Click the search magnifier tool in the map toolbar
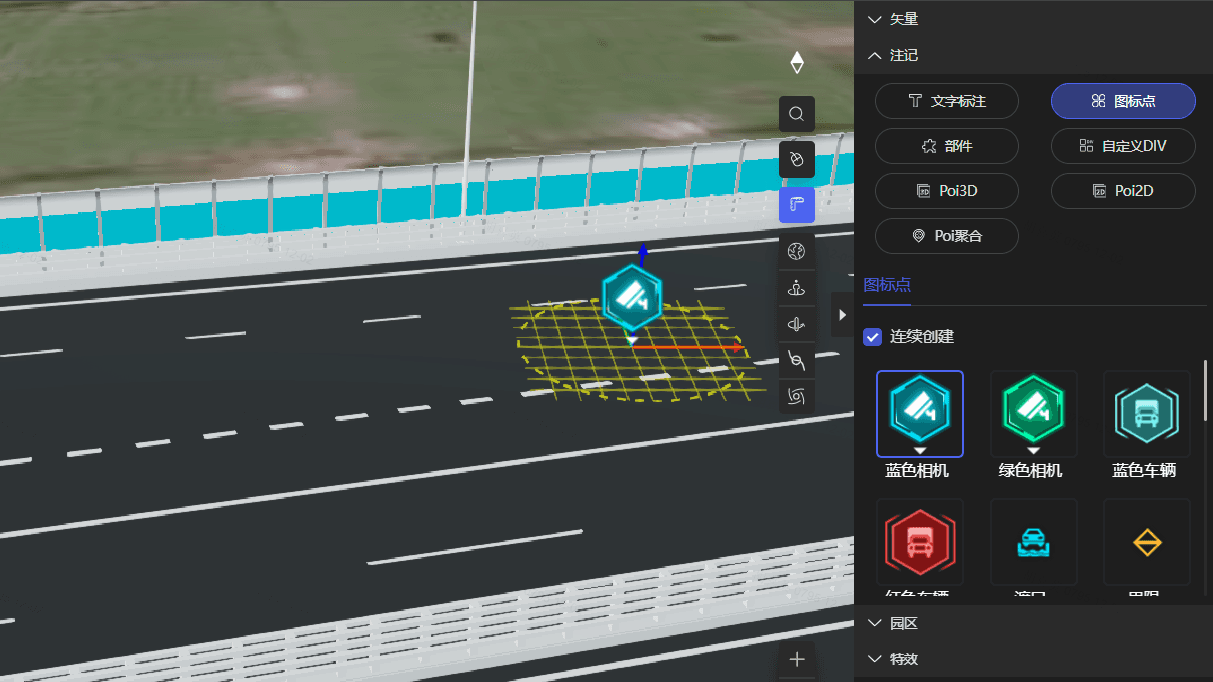1213x682 pixels. pyautogui.click(x=797, y=114)
